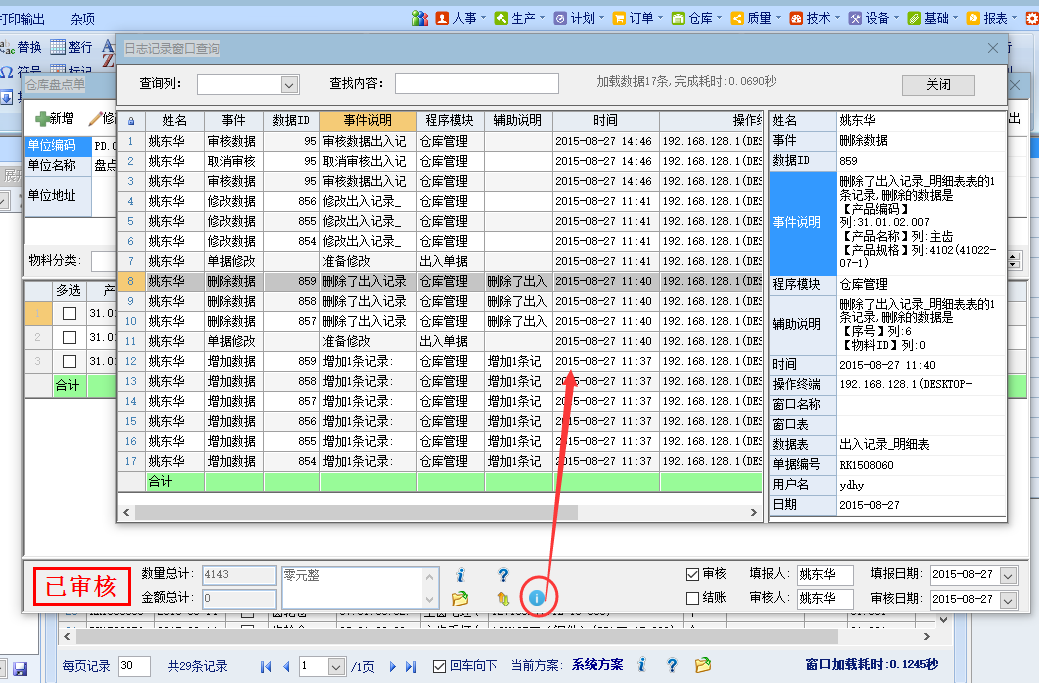Open the folder icon right of 系统方案
Screen dimensions: 1039x683
coord(703,664)
